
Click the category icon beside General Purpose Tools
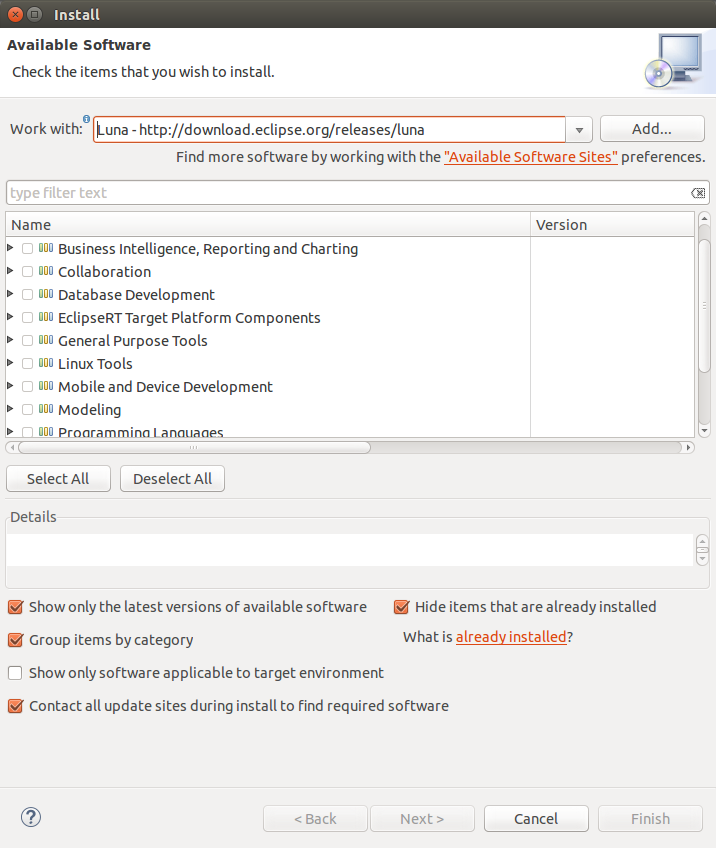tap(46, 340)
